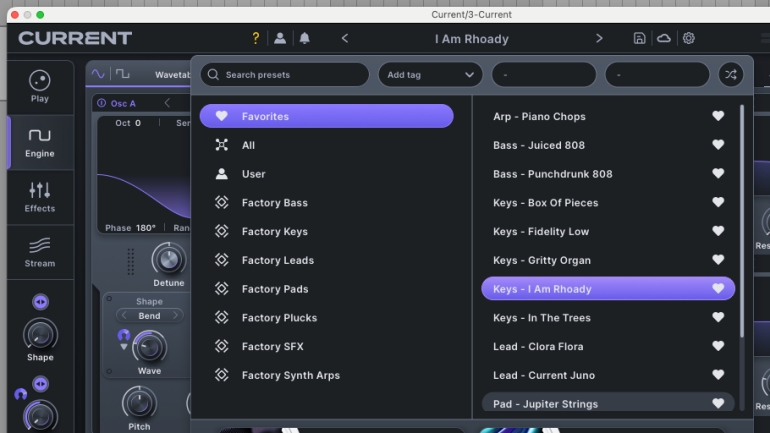Select the Factory Pads category
Image resolution: width=770 pixels, height=433 pixels.
click(x=327, y=289)
